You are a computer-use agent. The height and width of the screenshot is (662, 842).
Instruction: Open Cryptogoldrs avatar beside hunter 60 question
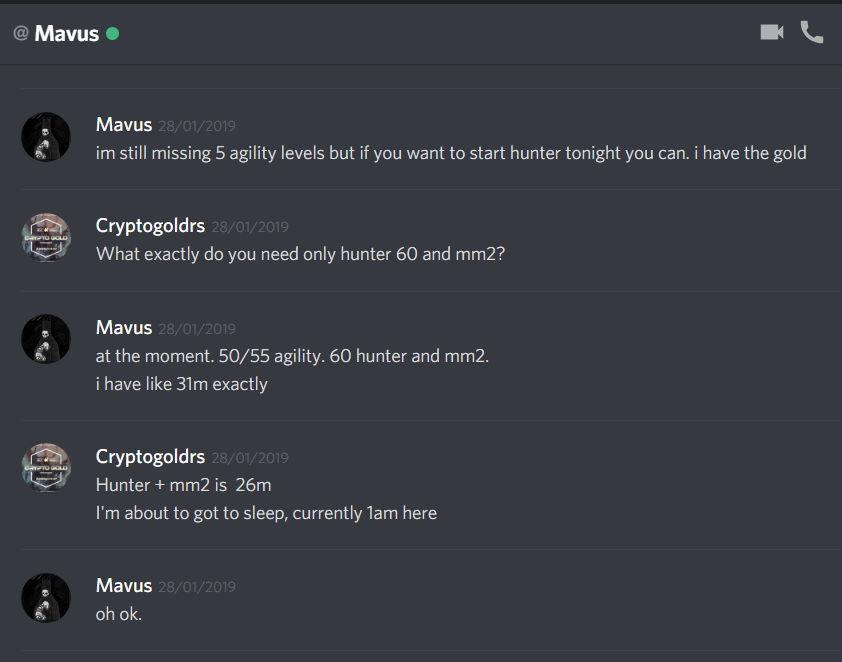[x=46, y=238]
